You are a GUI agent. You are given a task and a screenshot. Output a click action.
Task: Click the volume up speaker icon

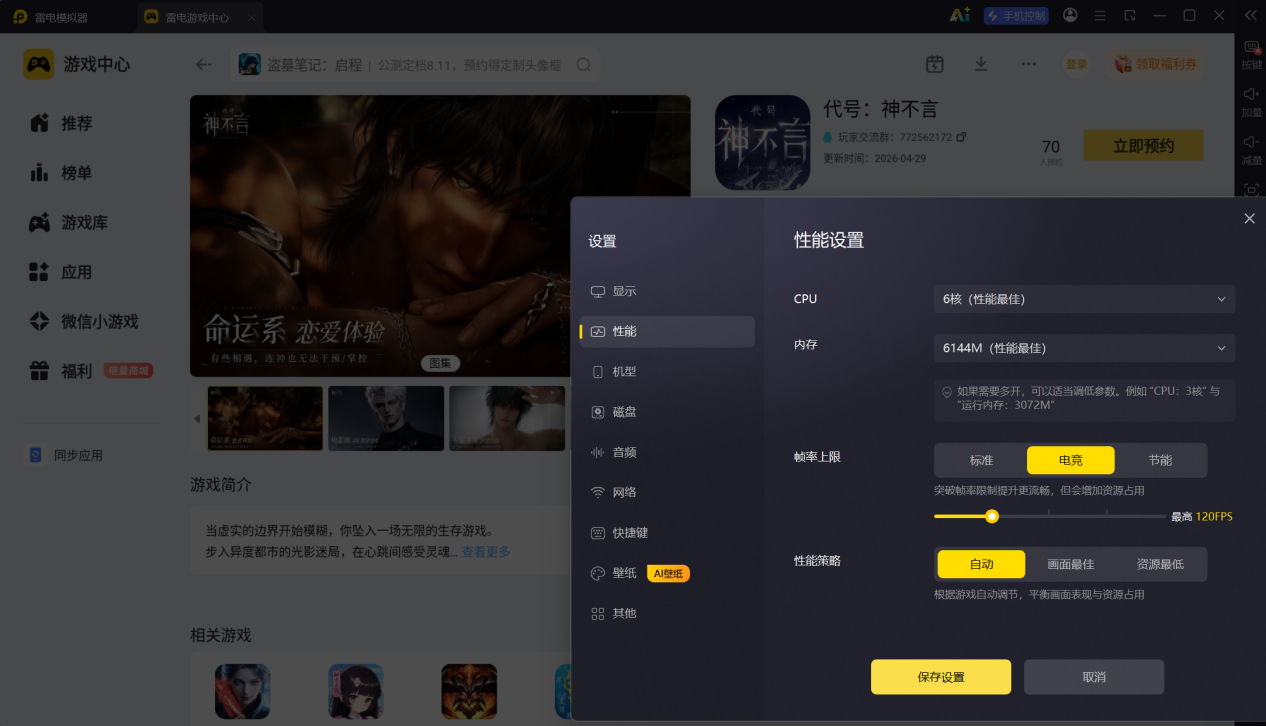pyautogui.click(x=1251, y=93)
